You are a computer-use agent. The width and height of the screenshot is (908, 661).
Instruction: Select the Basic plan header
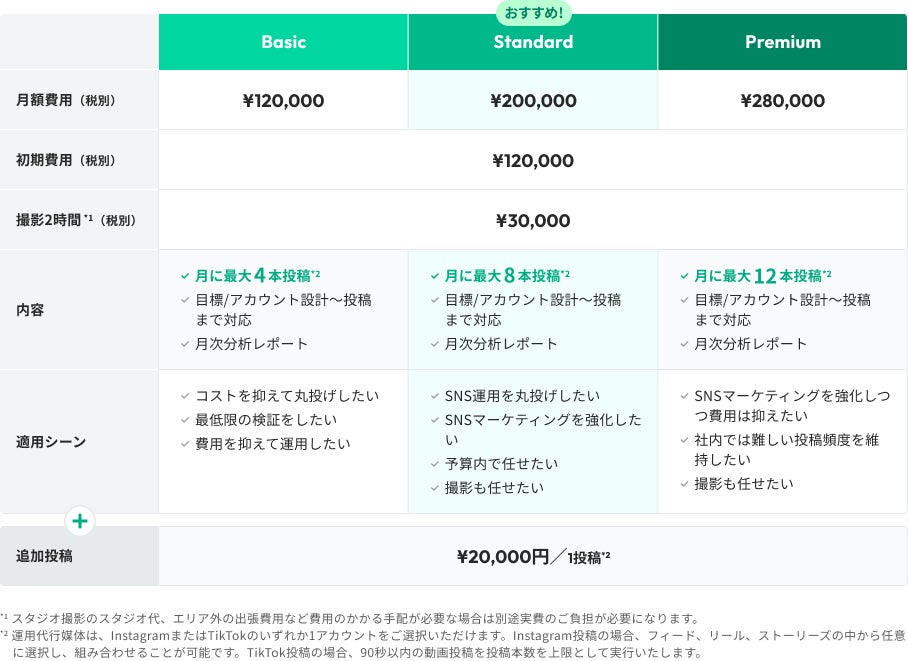tap(283, 42)
